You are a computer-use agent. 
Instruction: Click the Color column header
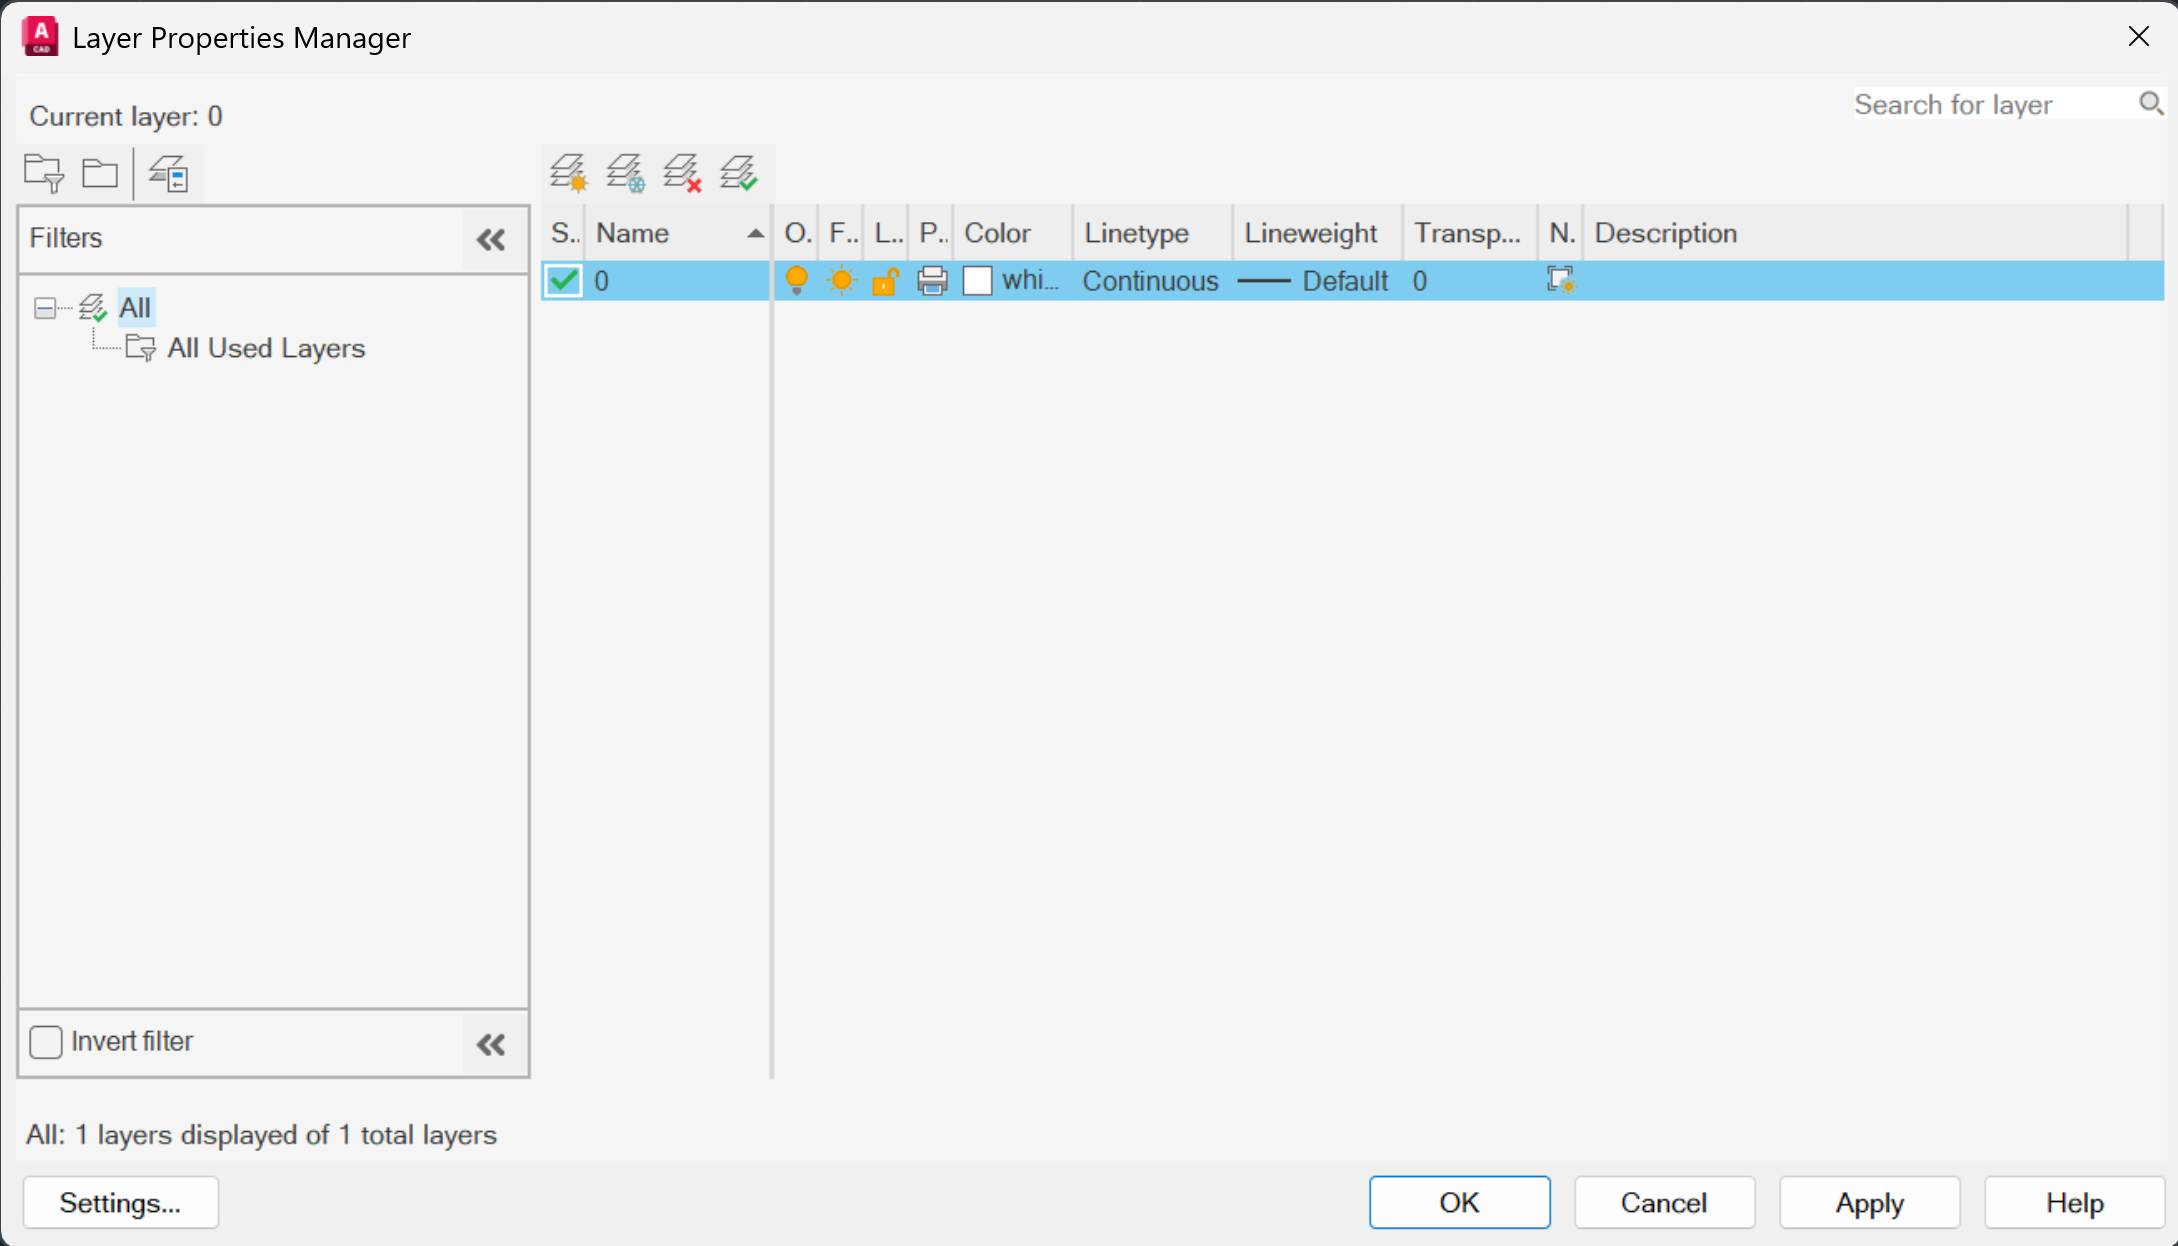1012,233
